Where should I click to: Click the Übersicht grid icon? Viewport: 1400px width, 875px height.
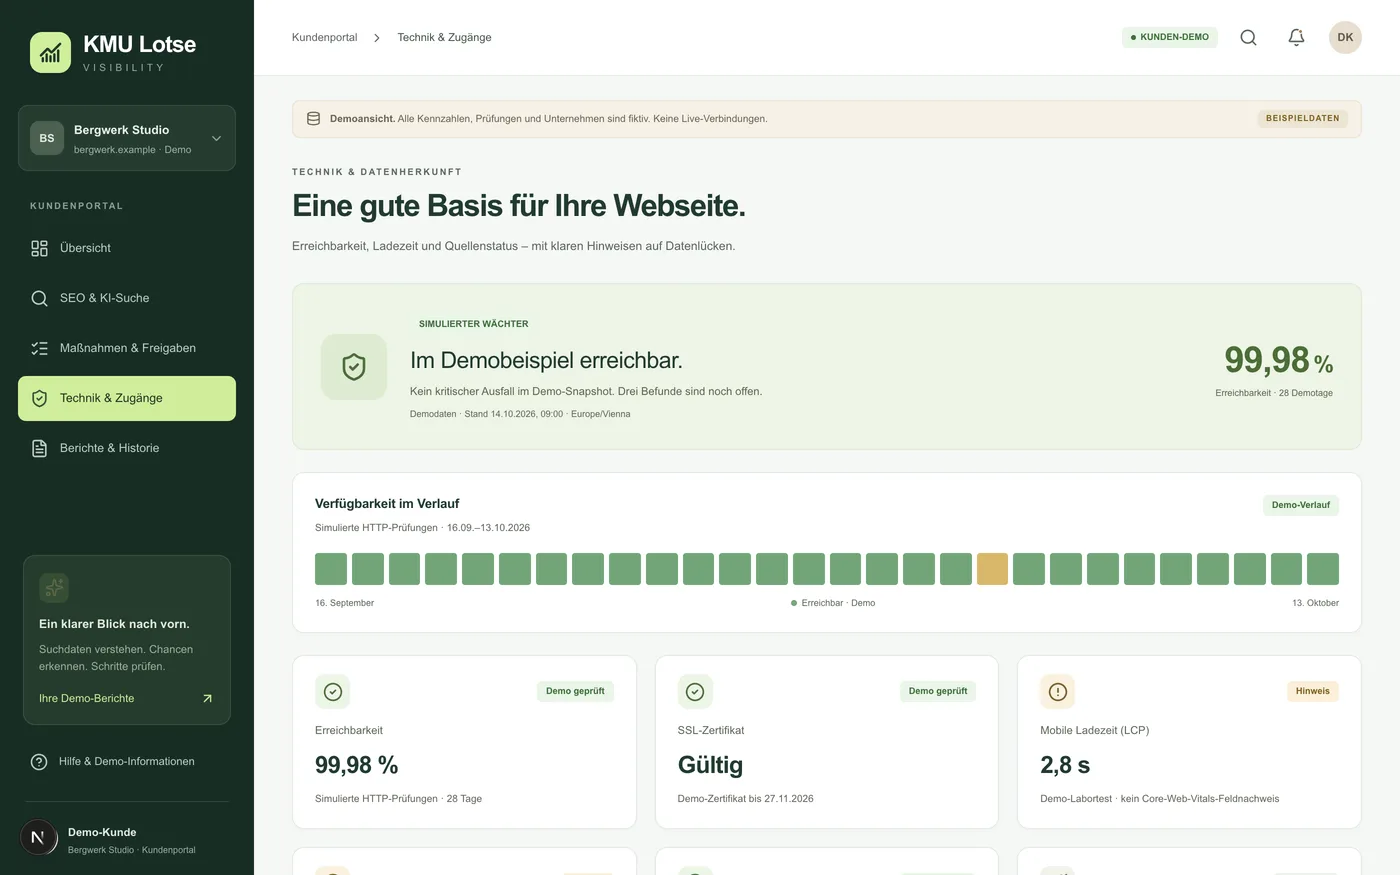click(x=39, y=248)
